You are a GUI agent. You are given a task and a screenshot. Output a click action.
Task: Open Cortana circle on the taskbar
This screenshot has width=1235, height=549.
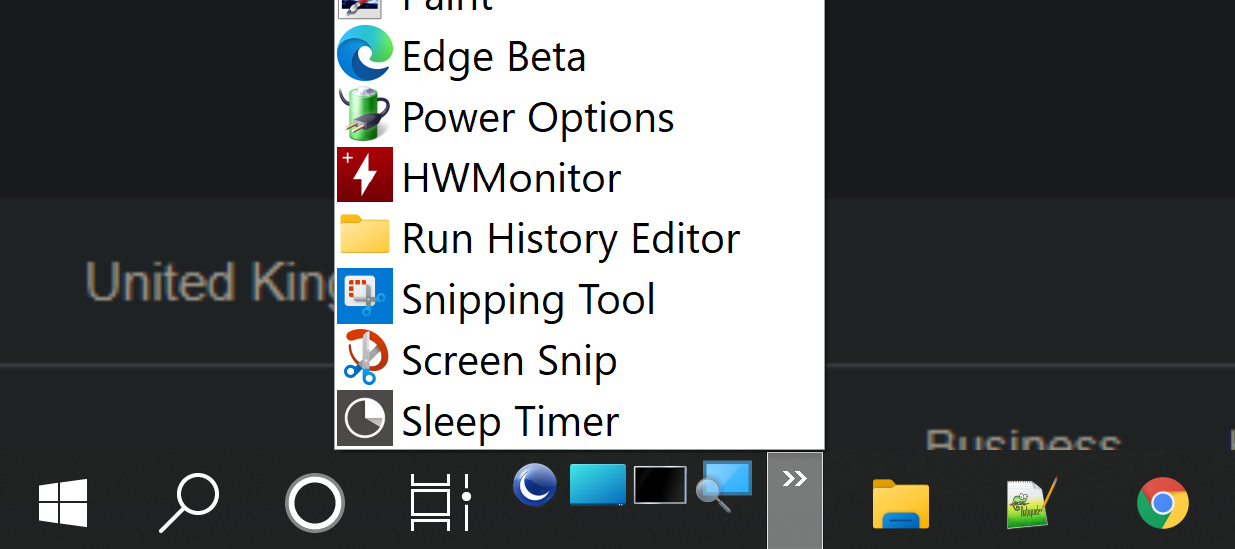314,502
